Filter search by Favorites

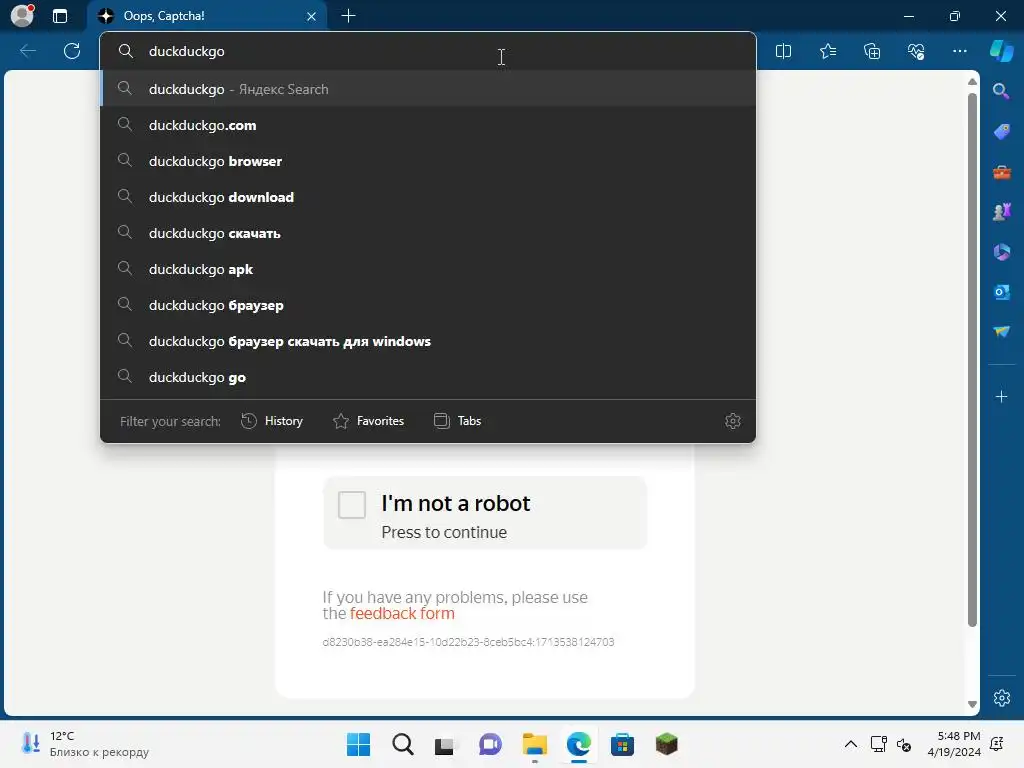[x=368, y=421]
